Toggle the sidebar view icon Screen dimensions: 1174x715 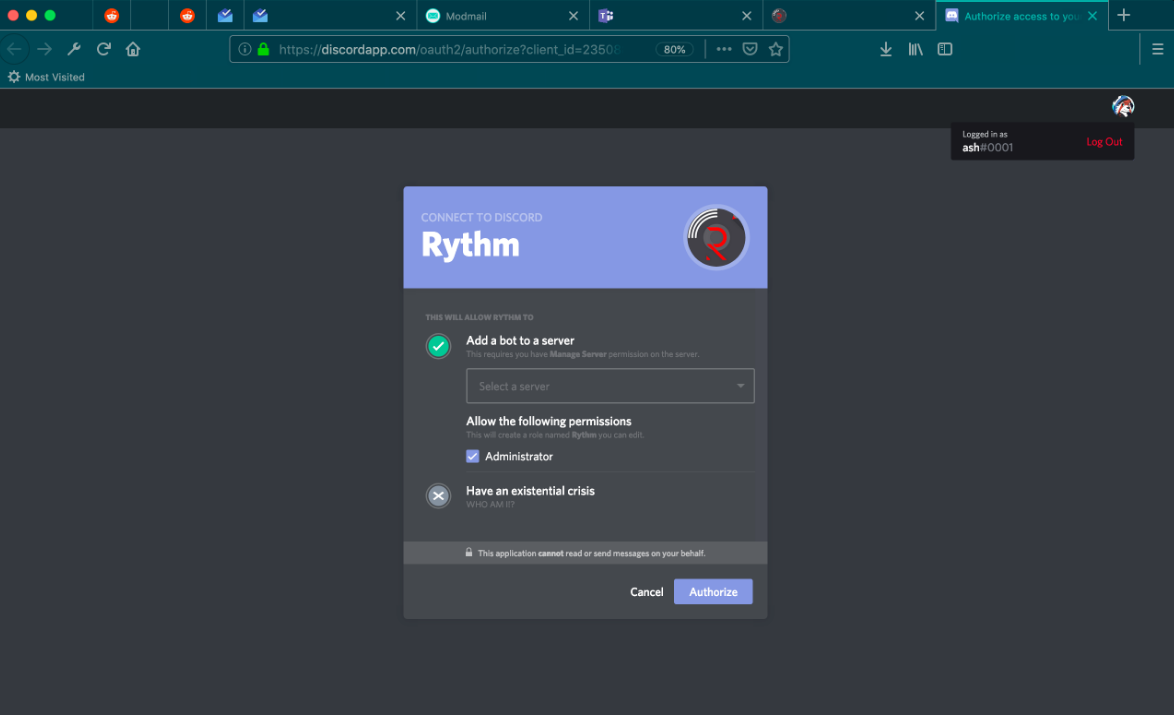(x=945, y=49)
